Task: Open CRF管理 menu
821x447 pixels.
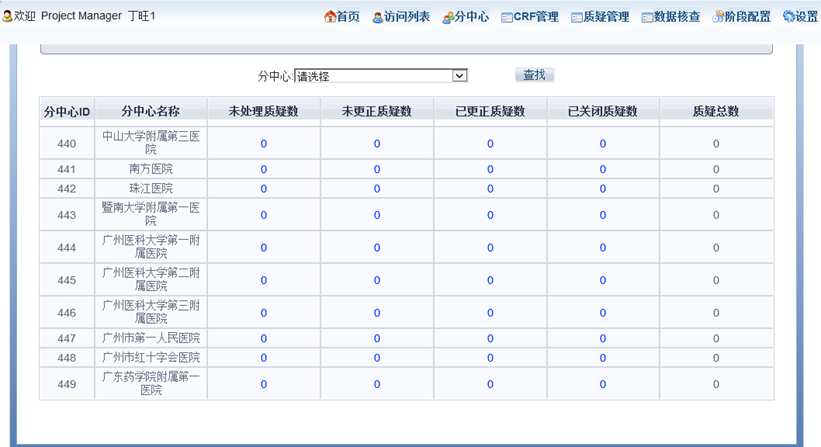Action: (536, 17)
